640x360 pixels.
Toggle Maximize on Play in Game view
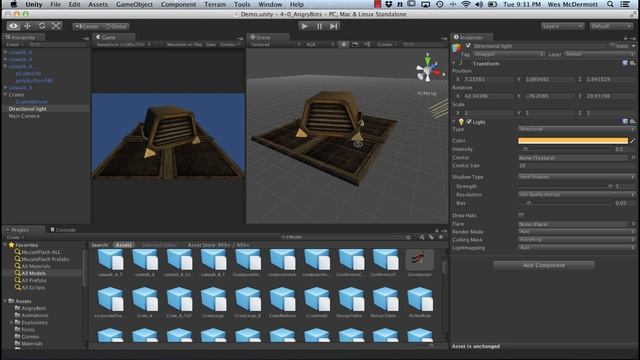click(184, 44)
